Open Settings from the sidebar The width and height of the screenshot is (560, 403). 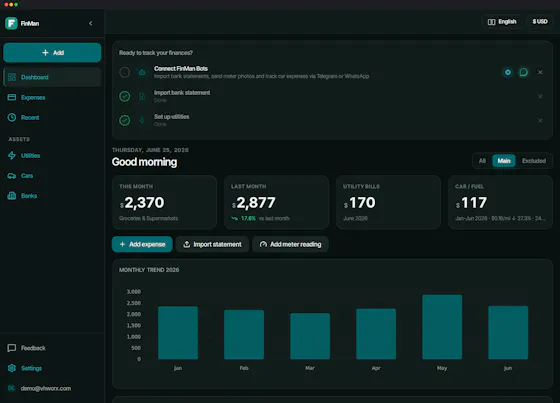coord(52,368)
